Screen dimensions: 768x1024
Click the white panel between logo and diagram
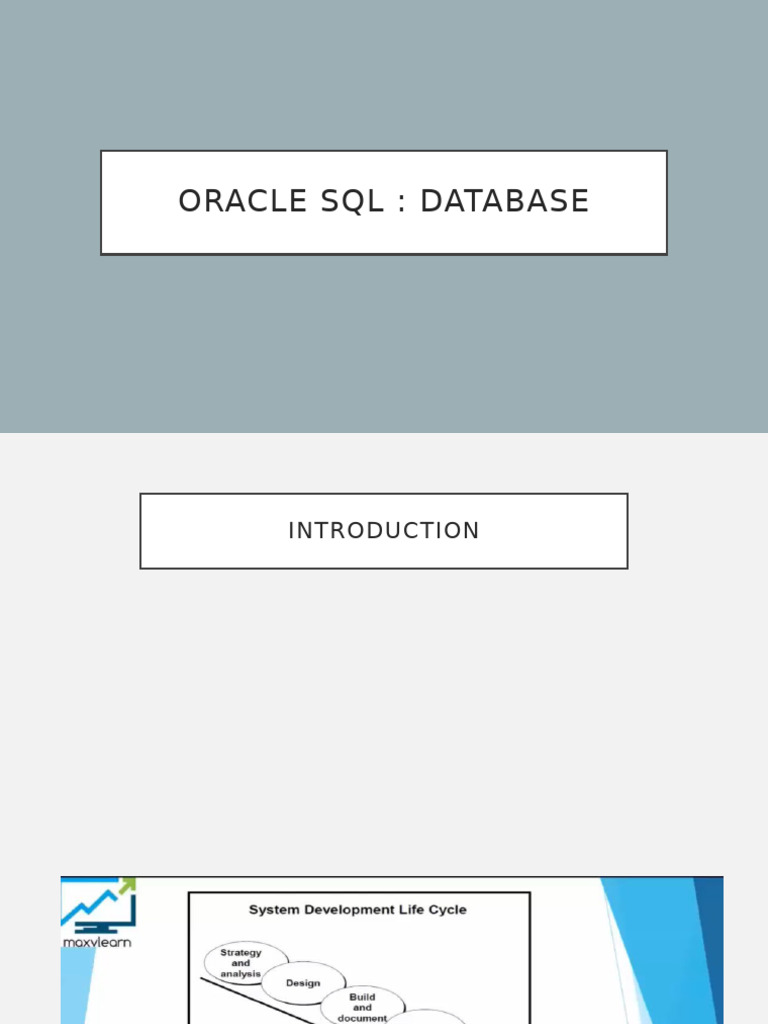pyautogui.click(x=162, y=960)
